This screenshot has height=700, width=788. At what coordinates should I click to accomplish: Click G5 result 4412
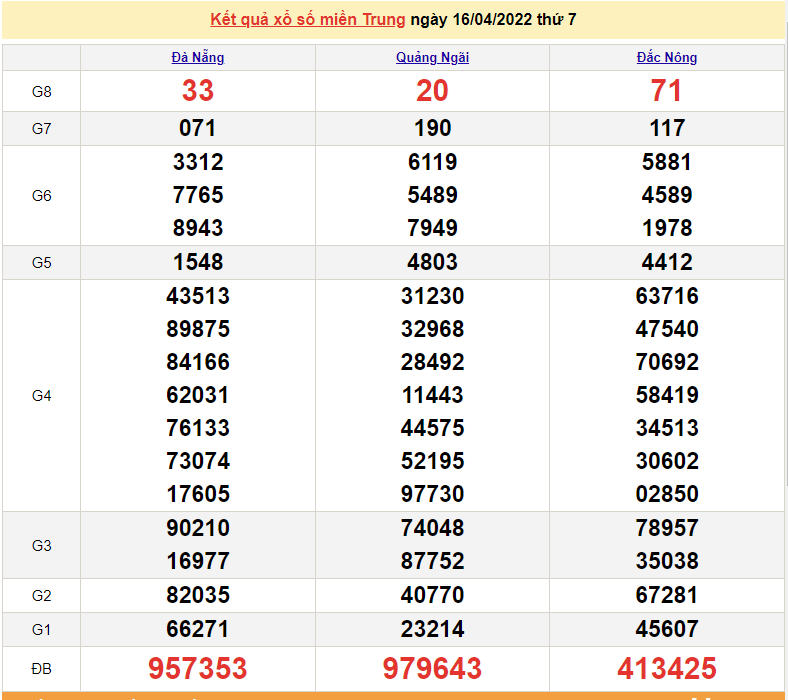(666, 262)
